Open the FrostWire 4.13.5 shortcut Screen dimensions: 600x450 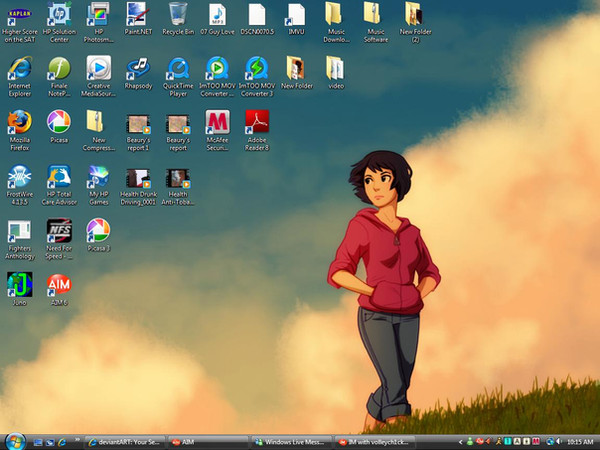pyautogui.click(x=18, y=177)
